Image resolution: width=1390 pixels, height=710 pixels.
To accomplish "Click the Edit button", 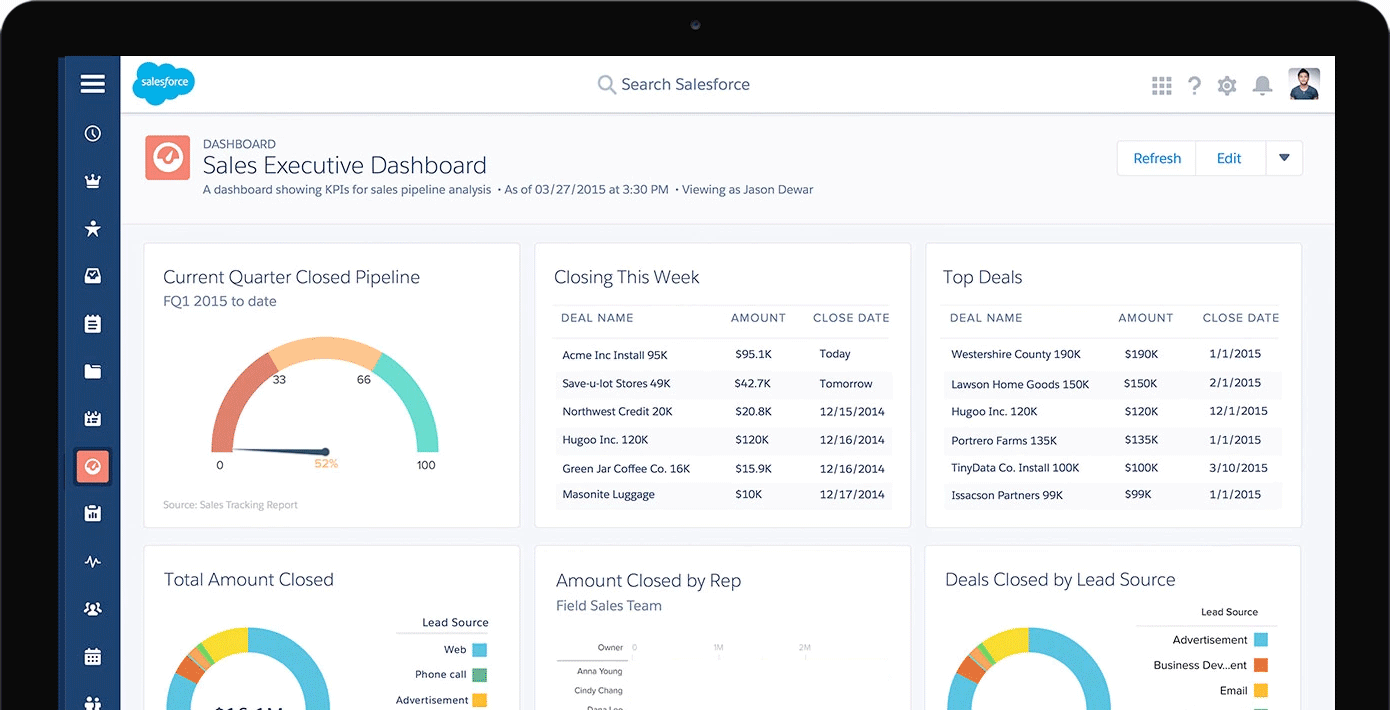I will (1229, 158).
